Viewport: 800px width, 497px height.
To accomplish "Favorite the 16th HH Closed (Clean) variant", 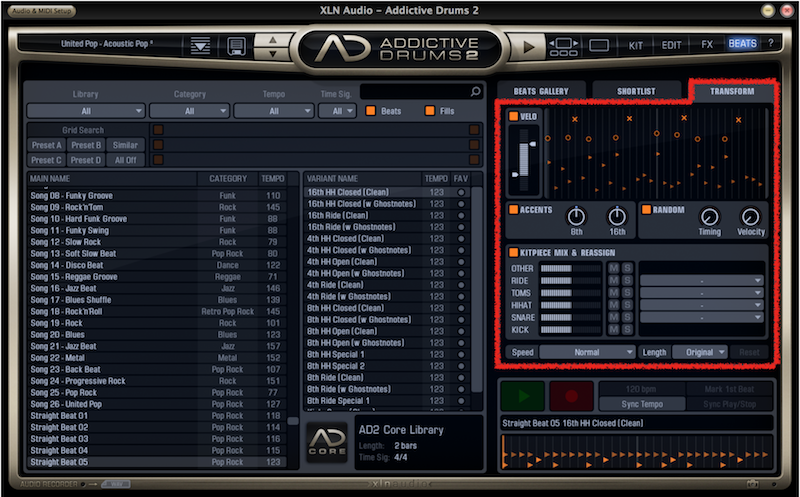I will 461,192.
